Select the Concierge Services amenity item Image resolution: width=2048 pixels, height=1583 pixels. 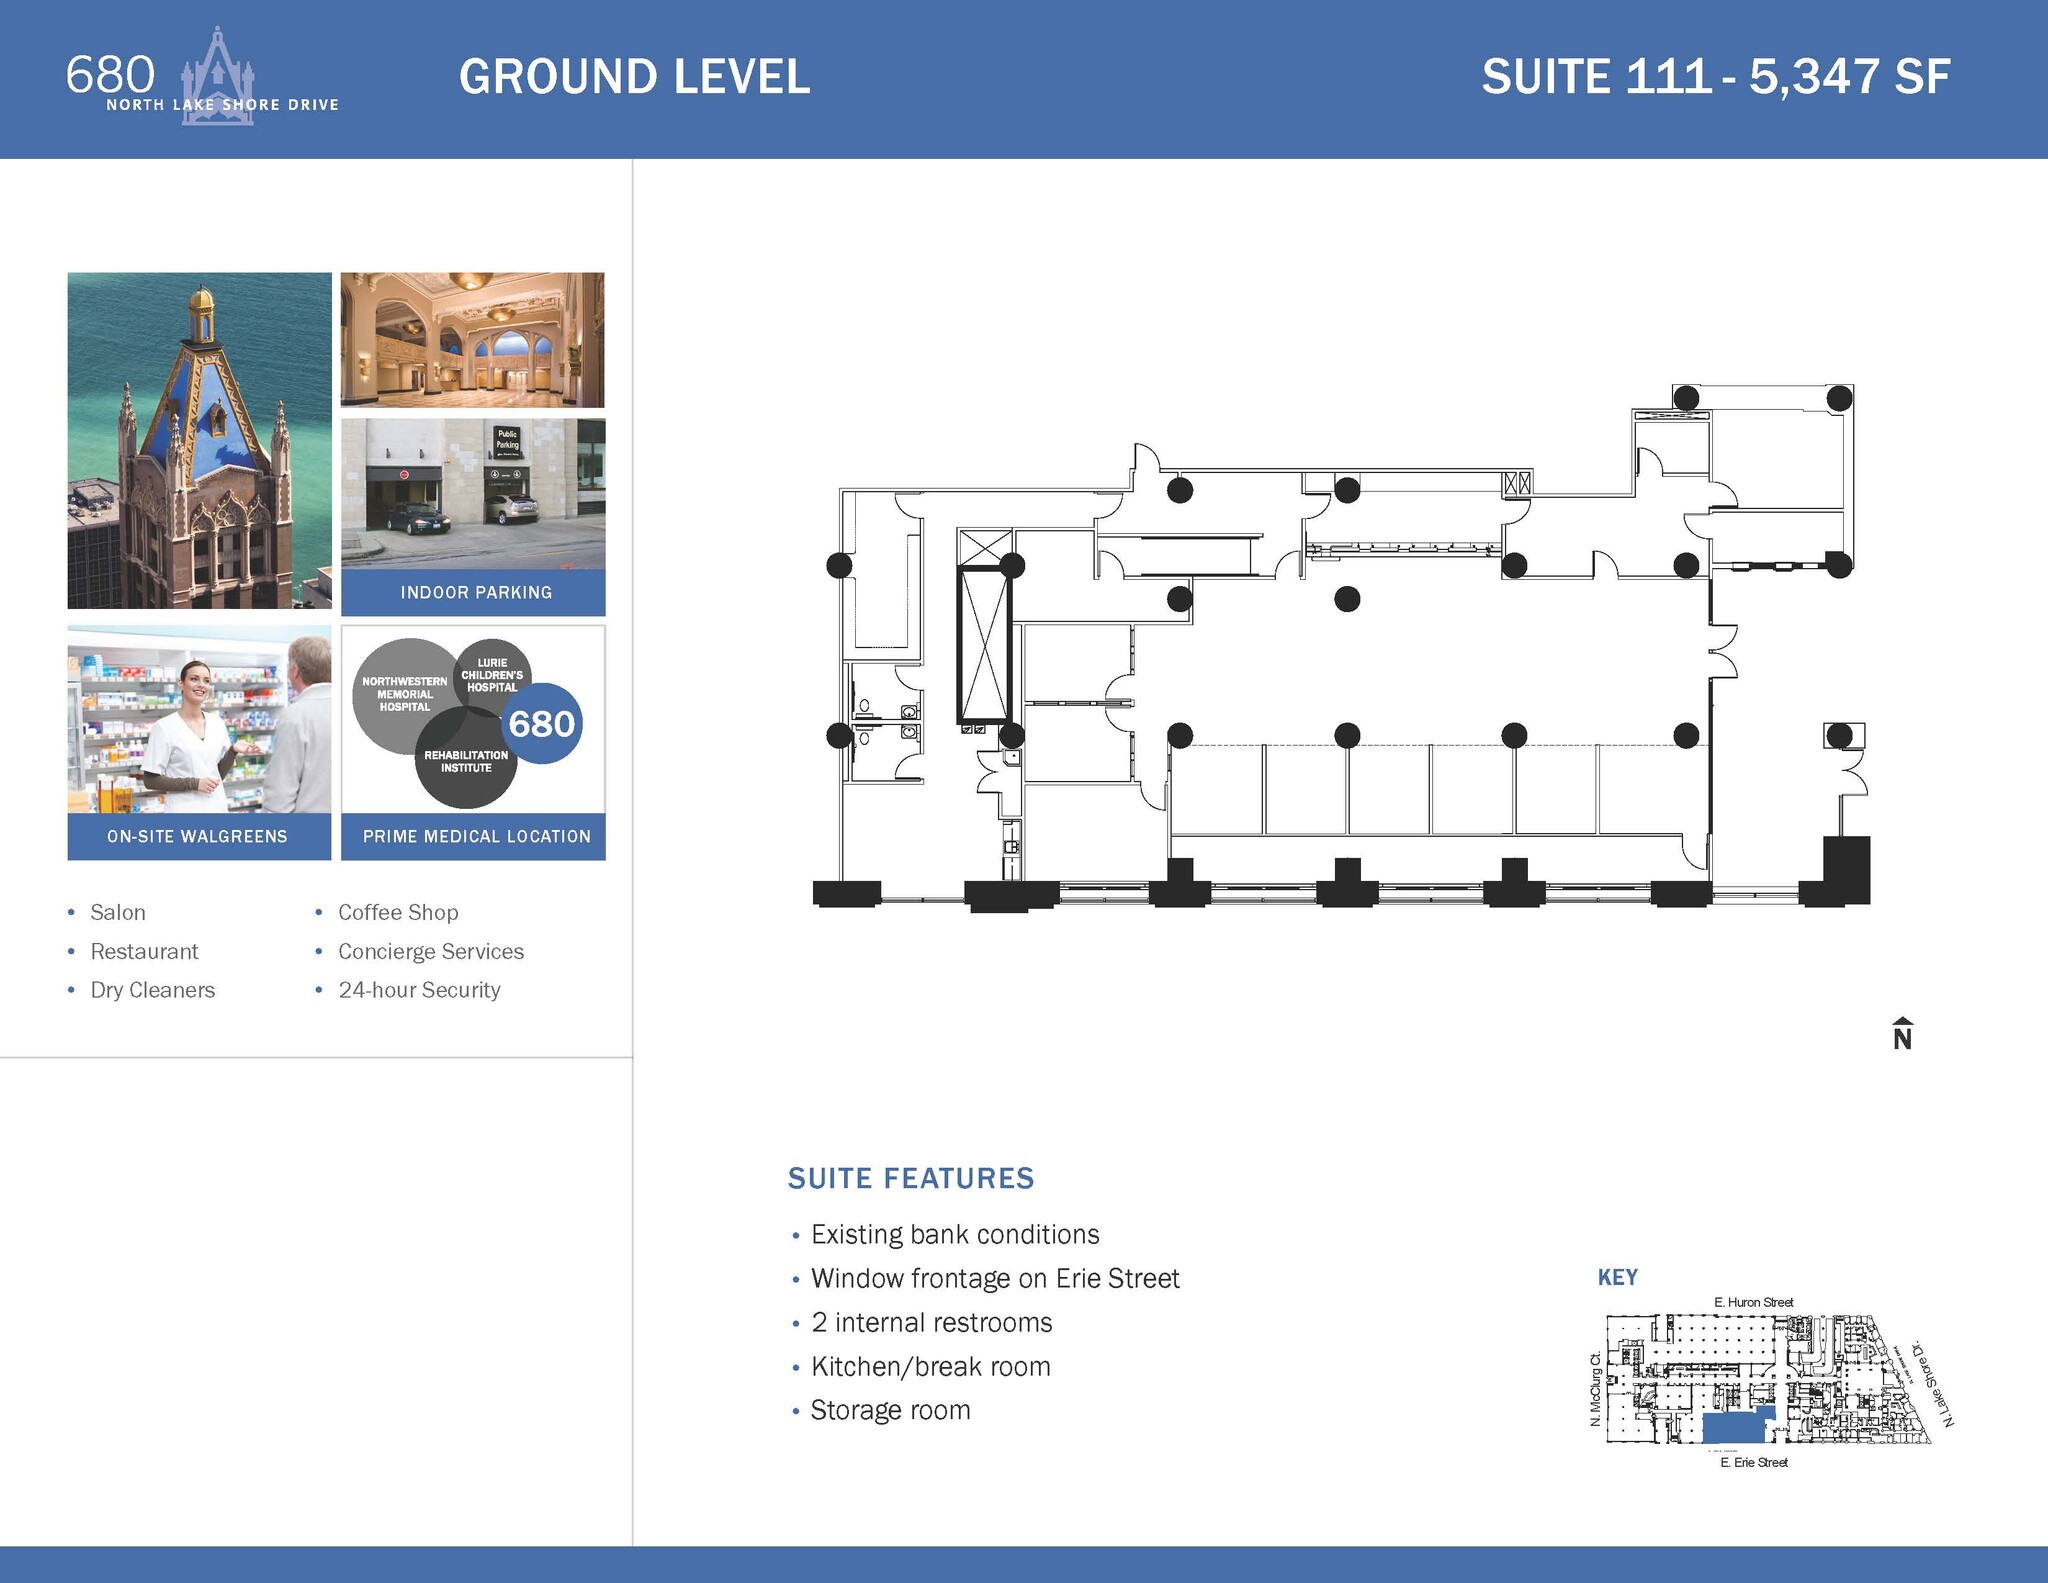tap(431, 951)
